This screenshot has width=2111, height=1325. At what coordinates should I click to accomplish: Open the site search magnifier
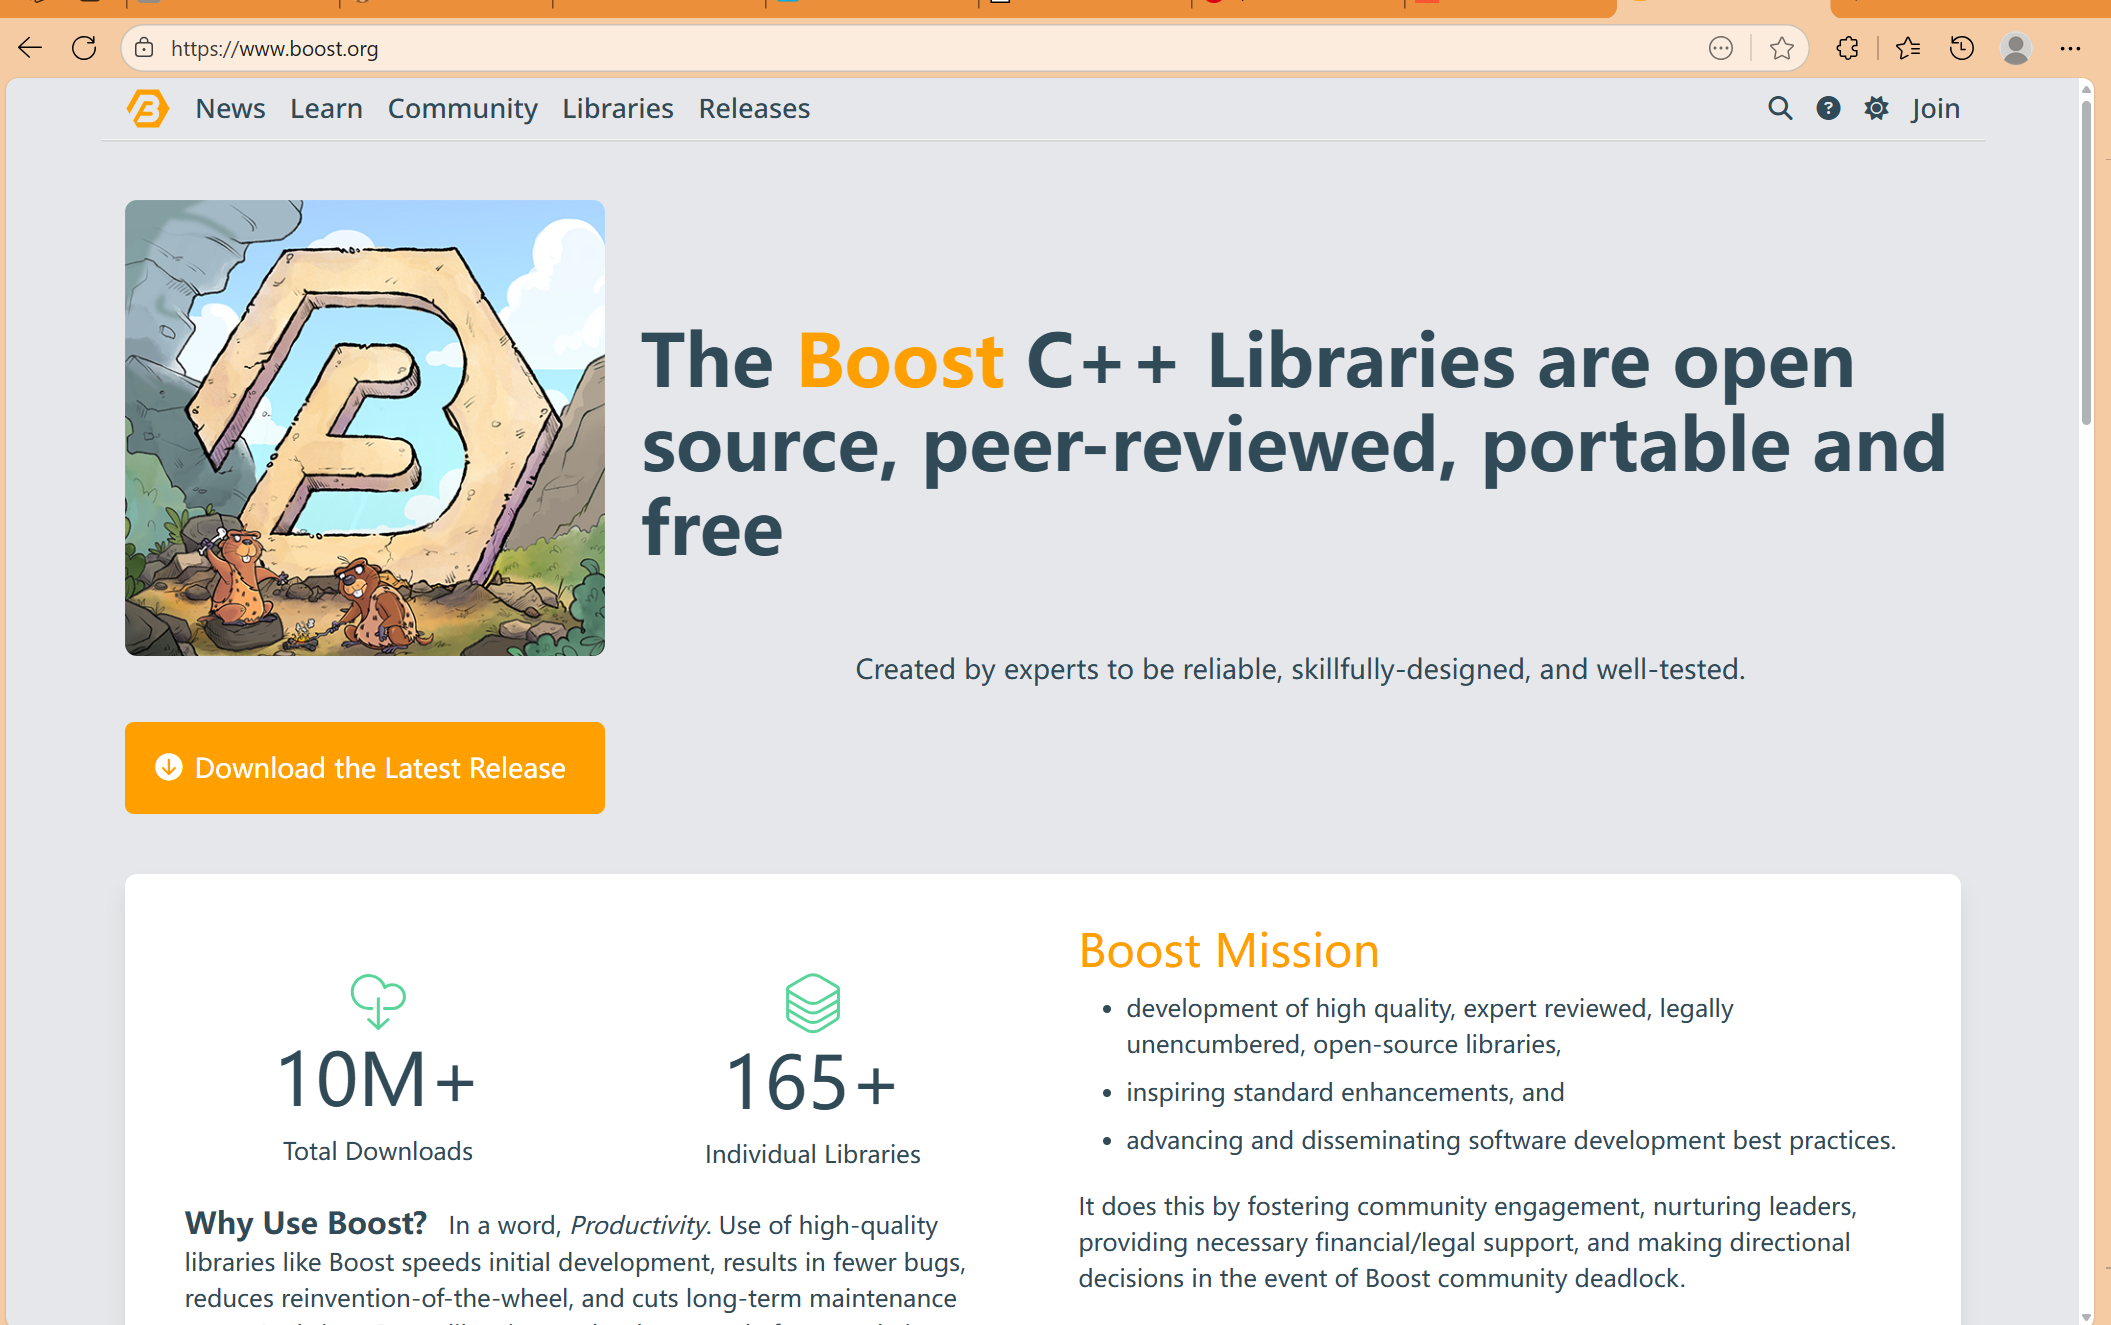tap(1779, 108)
